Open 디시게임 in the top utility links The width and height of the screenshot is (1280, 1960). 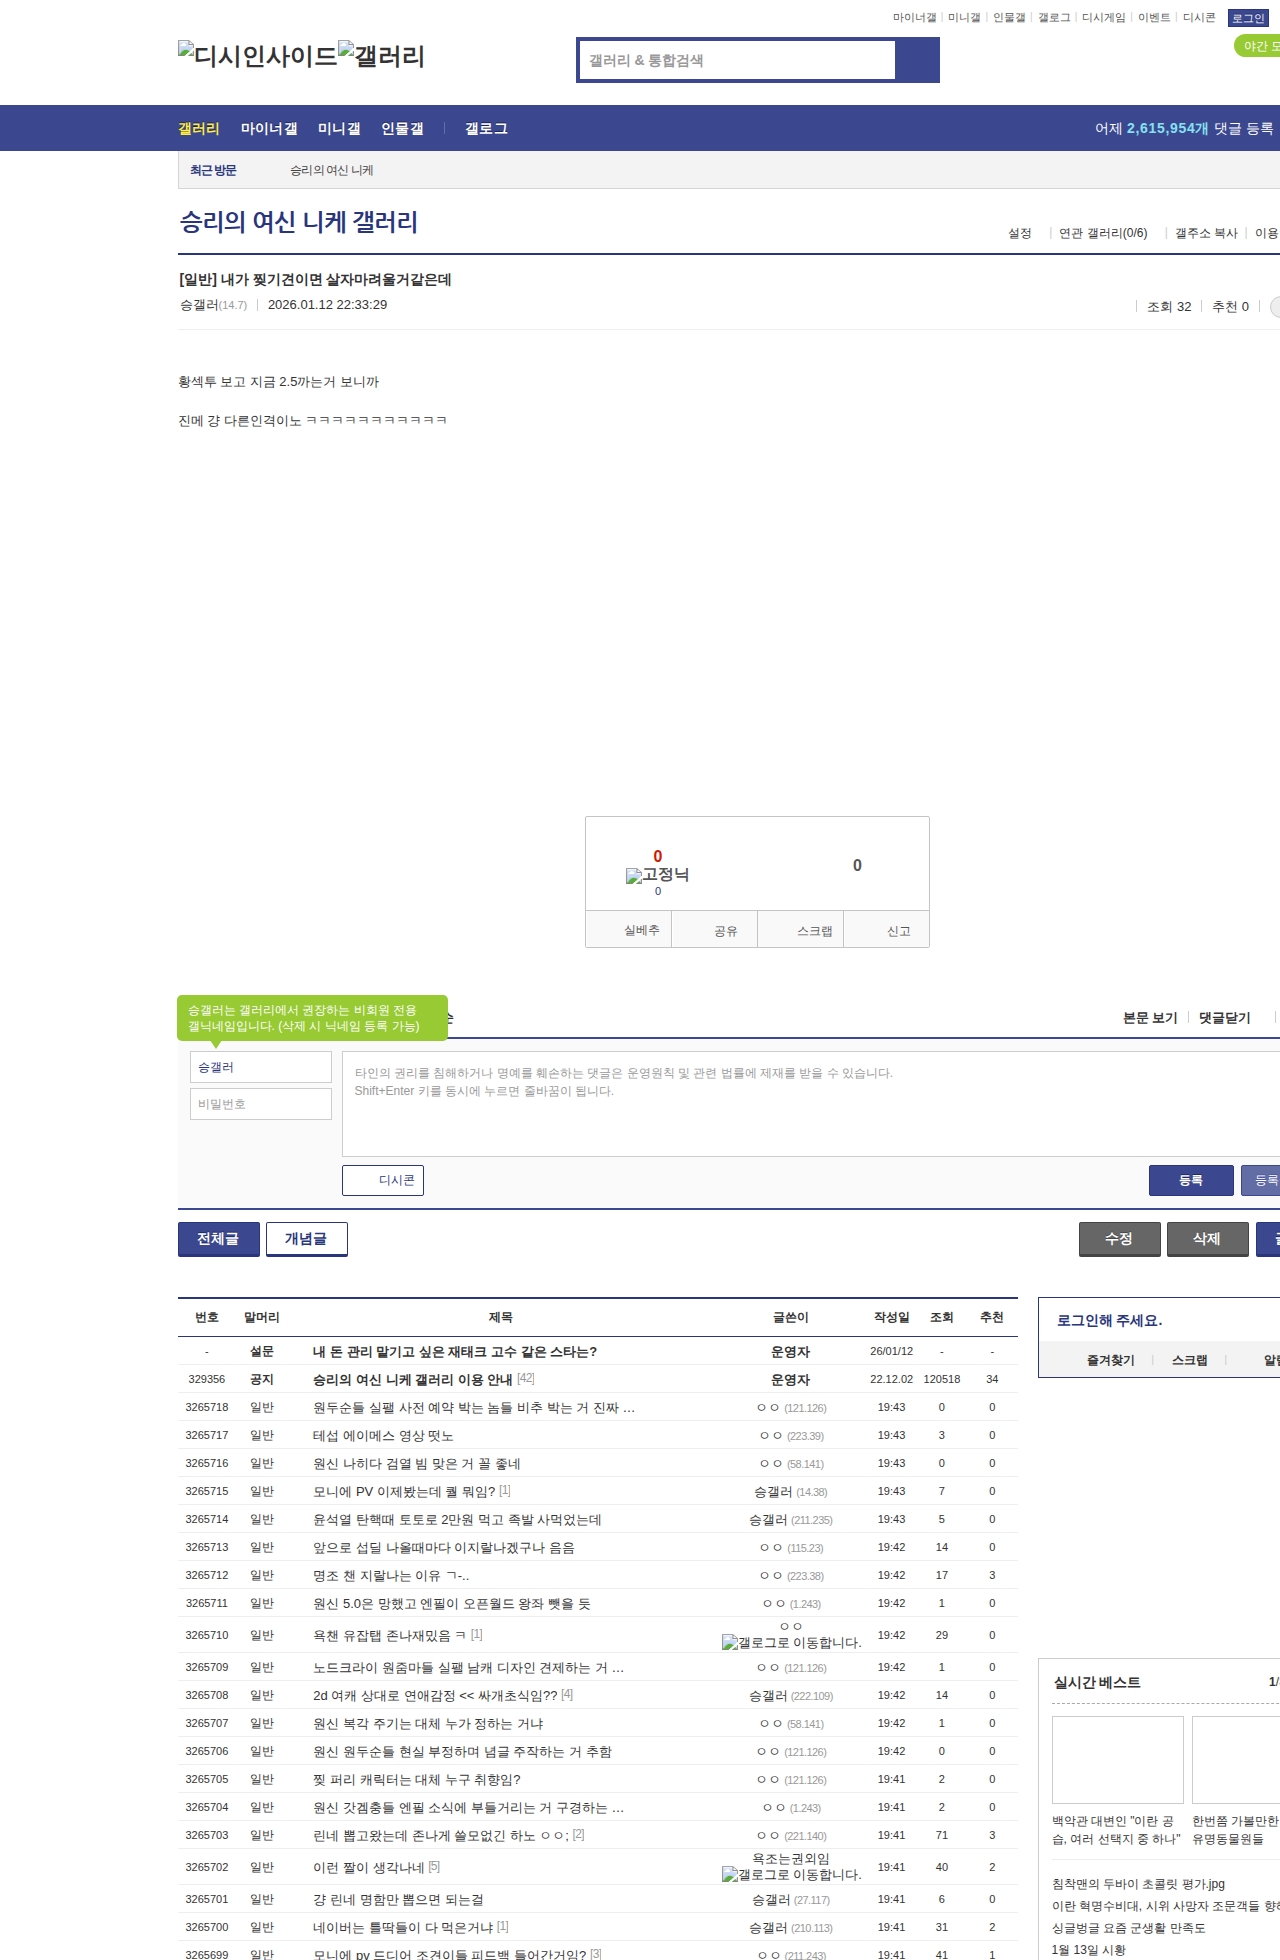1103,18
